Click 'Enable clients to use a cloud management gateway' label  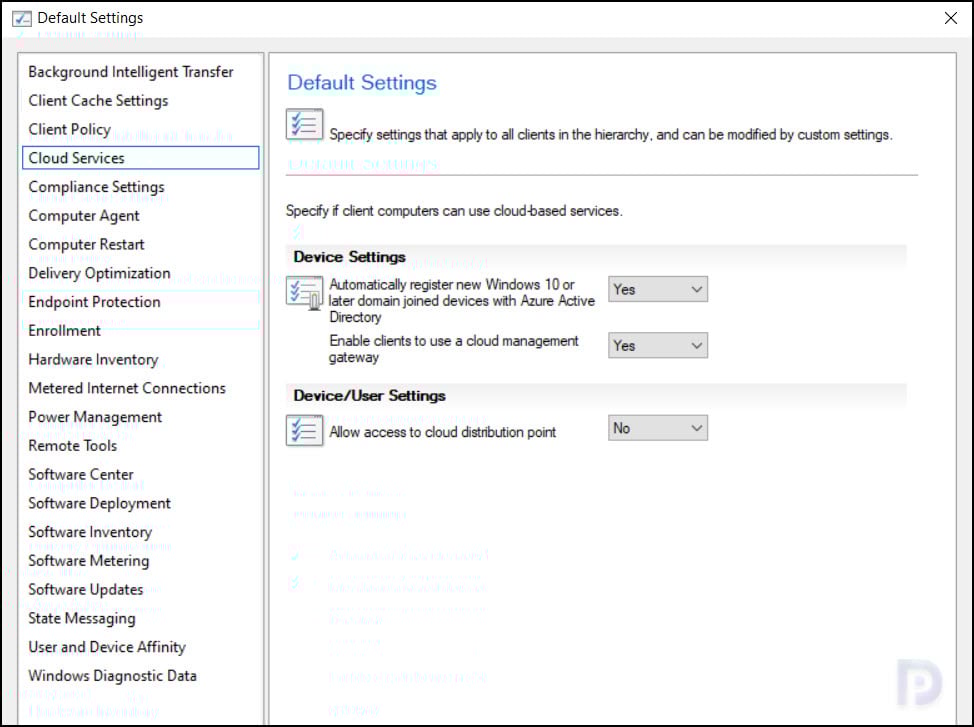click(x=454, y=349)
